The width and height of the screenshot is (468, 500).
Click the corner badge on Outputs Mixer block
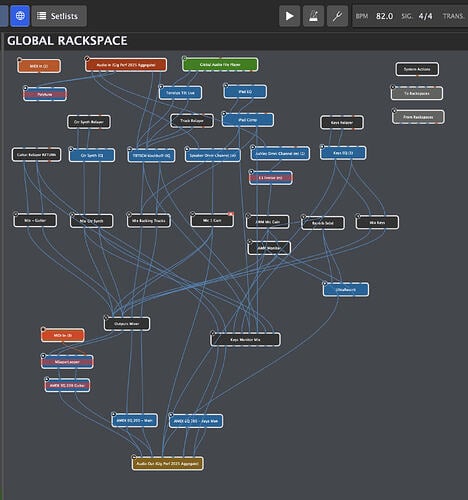click(x=106, y=317)
